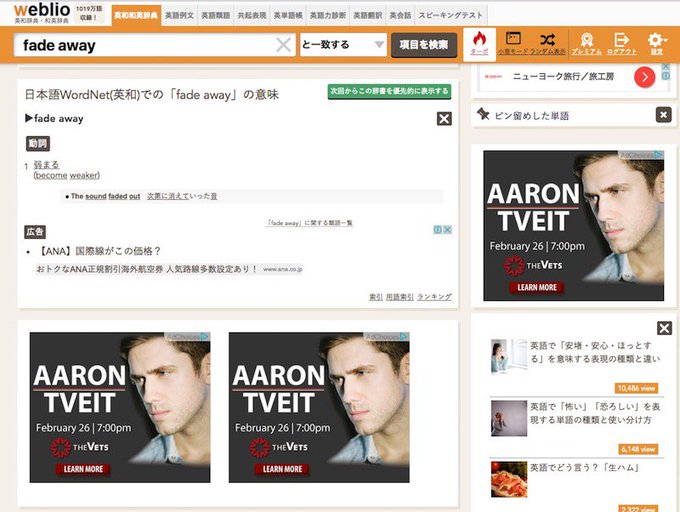The height and width of the screenshot is (512, 680).
Task: Open the 索引 link
Action: point(376,297)
